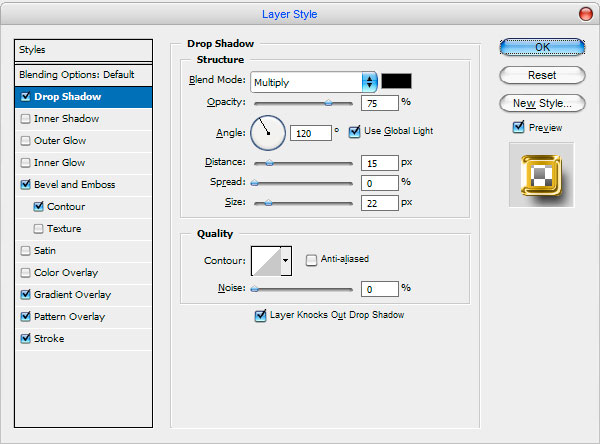The image size is (600, 444).
Task: Open the Color Overlay settings
Action: point(66,273)
